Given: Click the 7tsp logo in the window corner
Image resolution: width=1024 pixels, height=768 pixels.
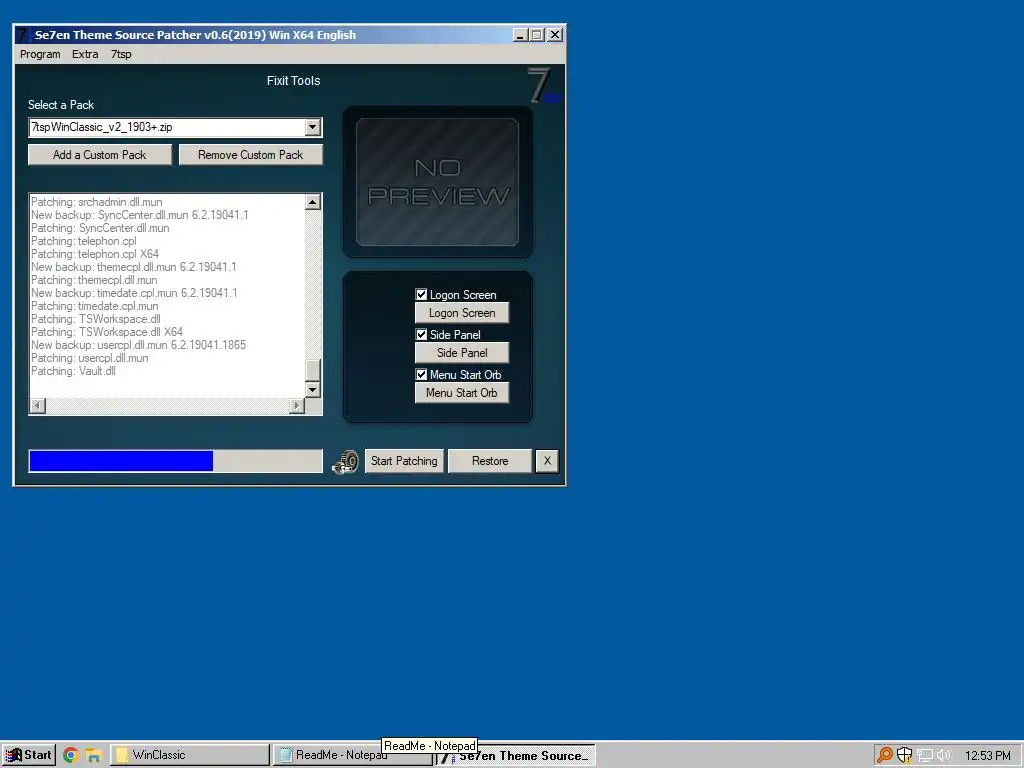Looking at the screenshot, I should coord(543,86).
